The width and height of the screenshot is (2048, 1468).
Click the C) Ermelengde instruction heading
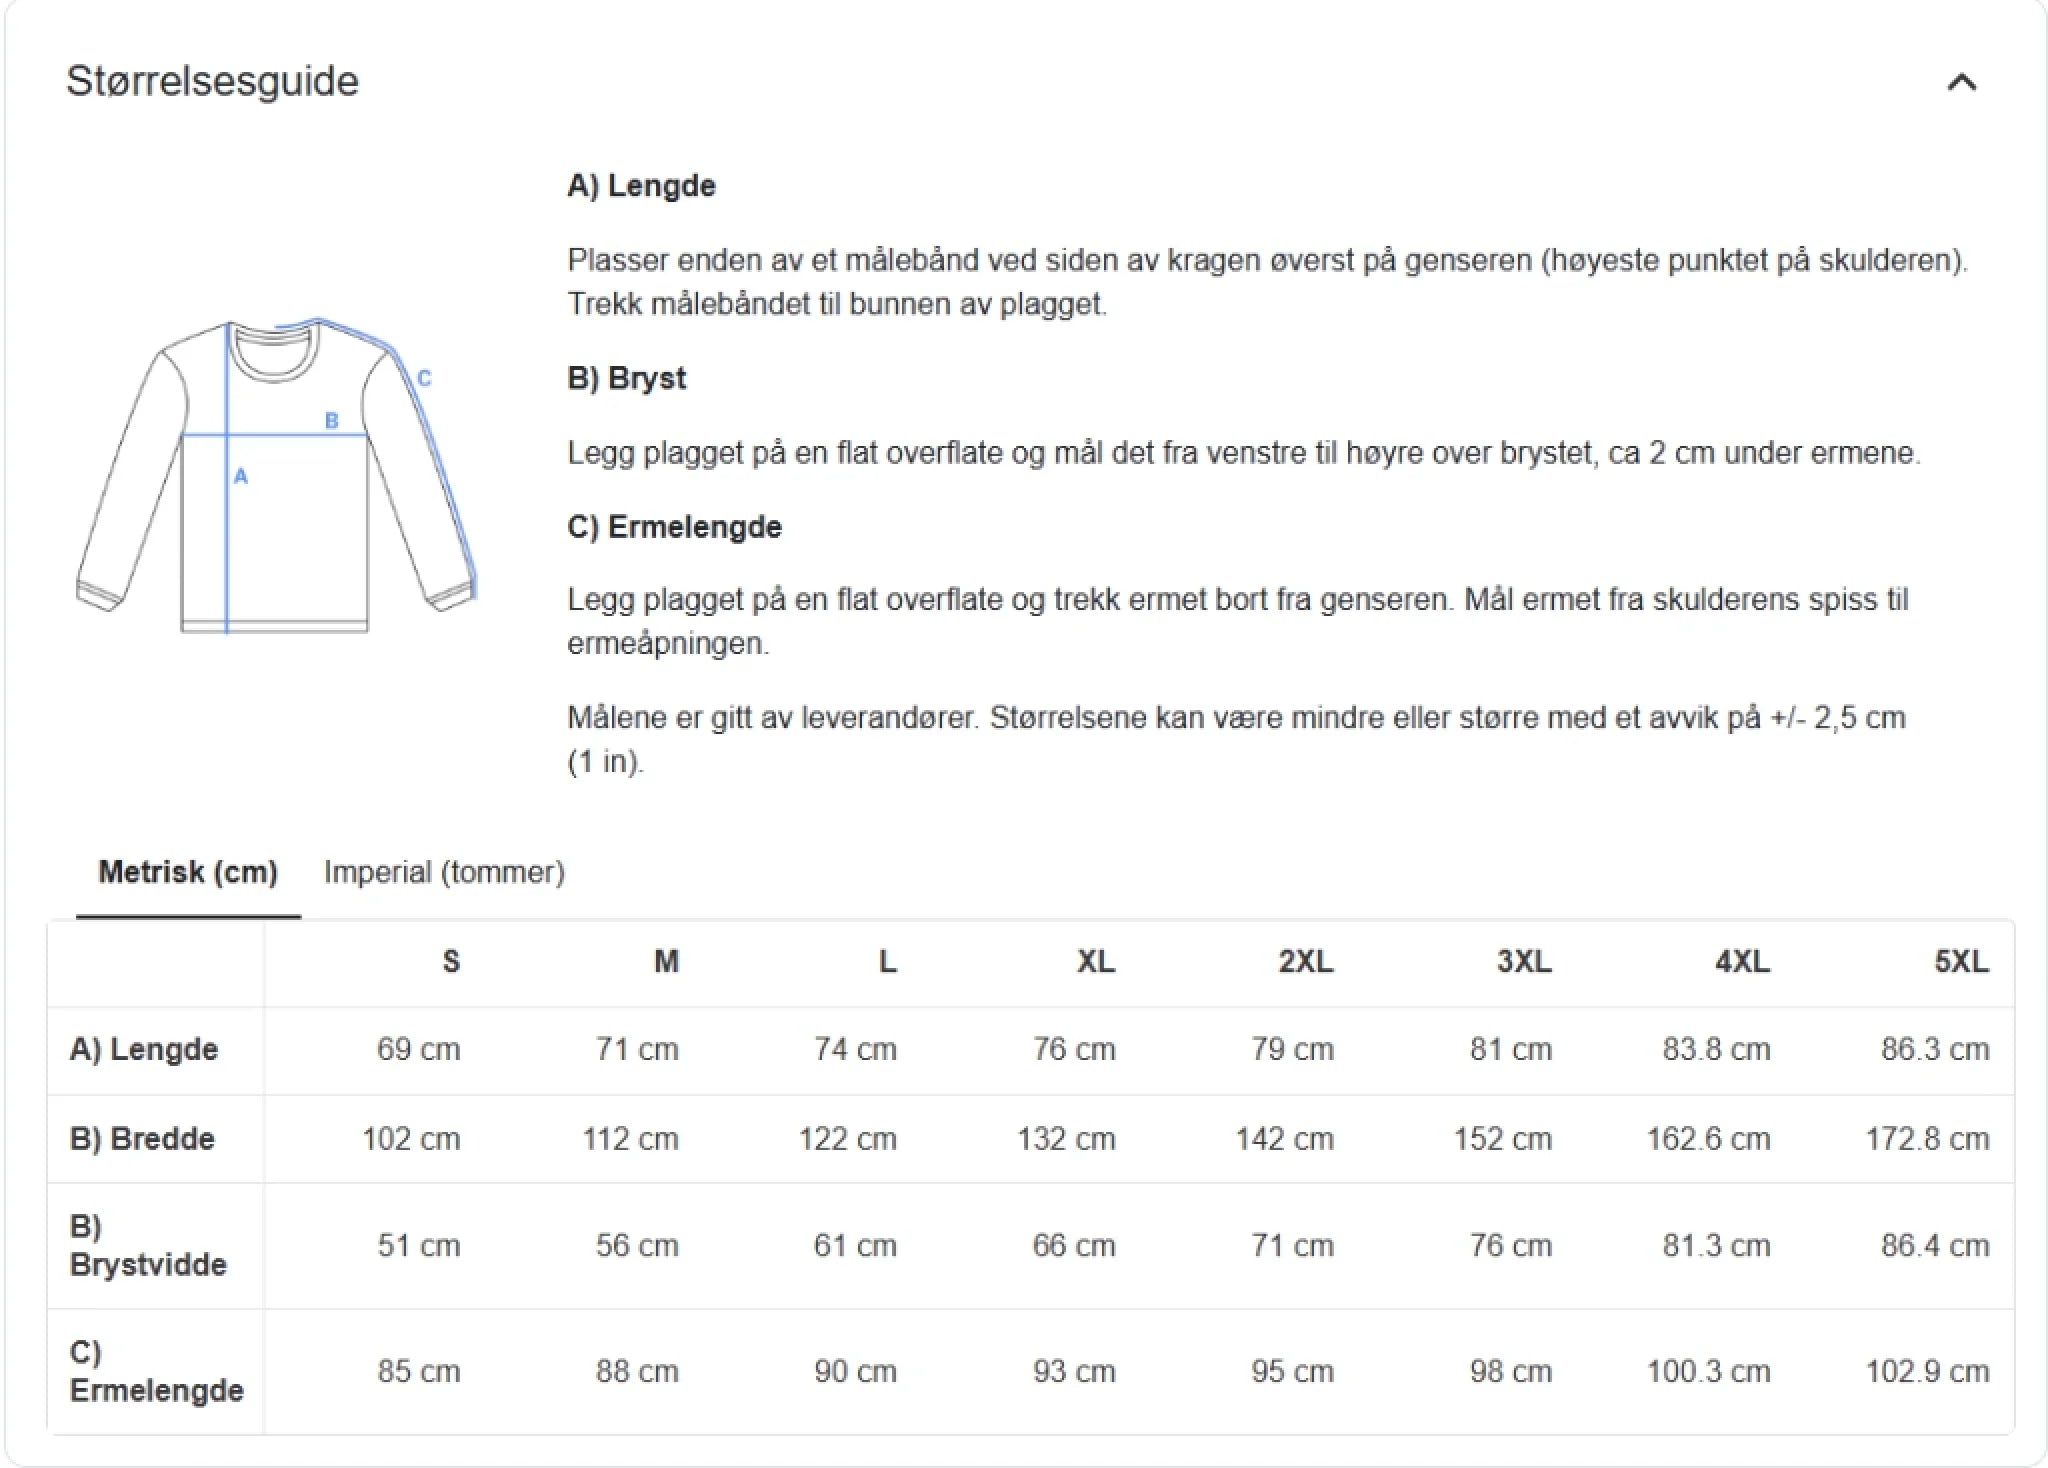674,527
